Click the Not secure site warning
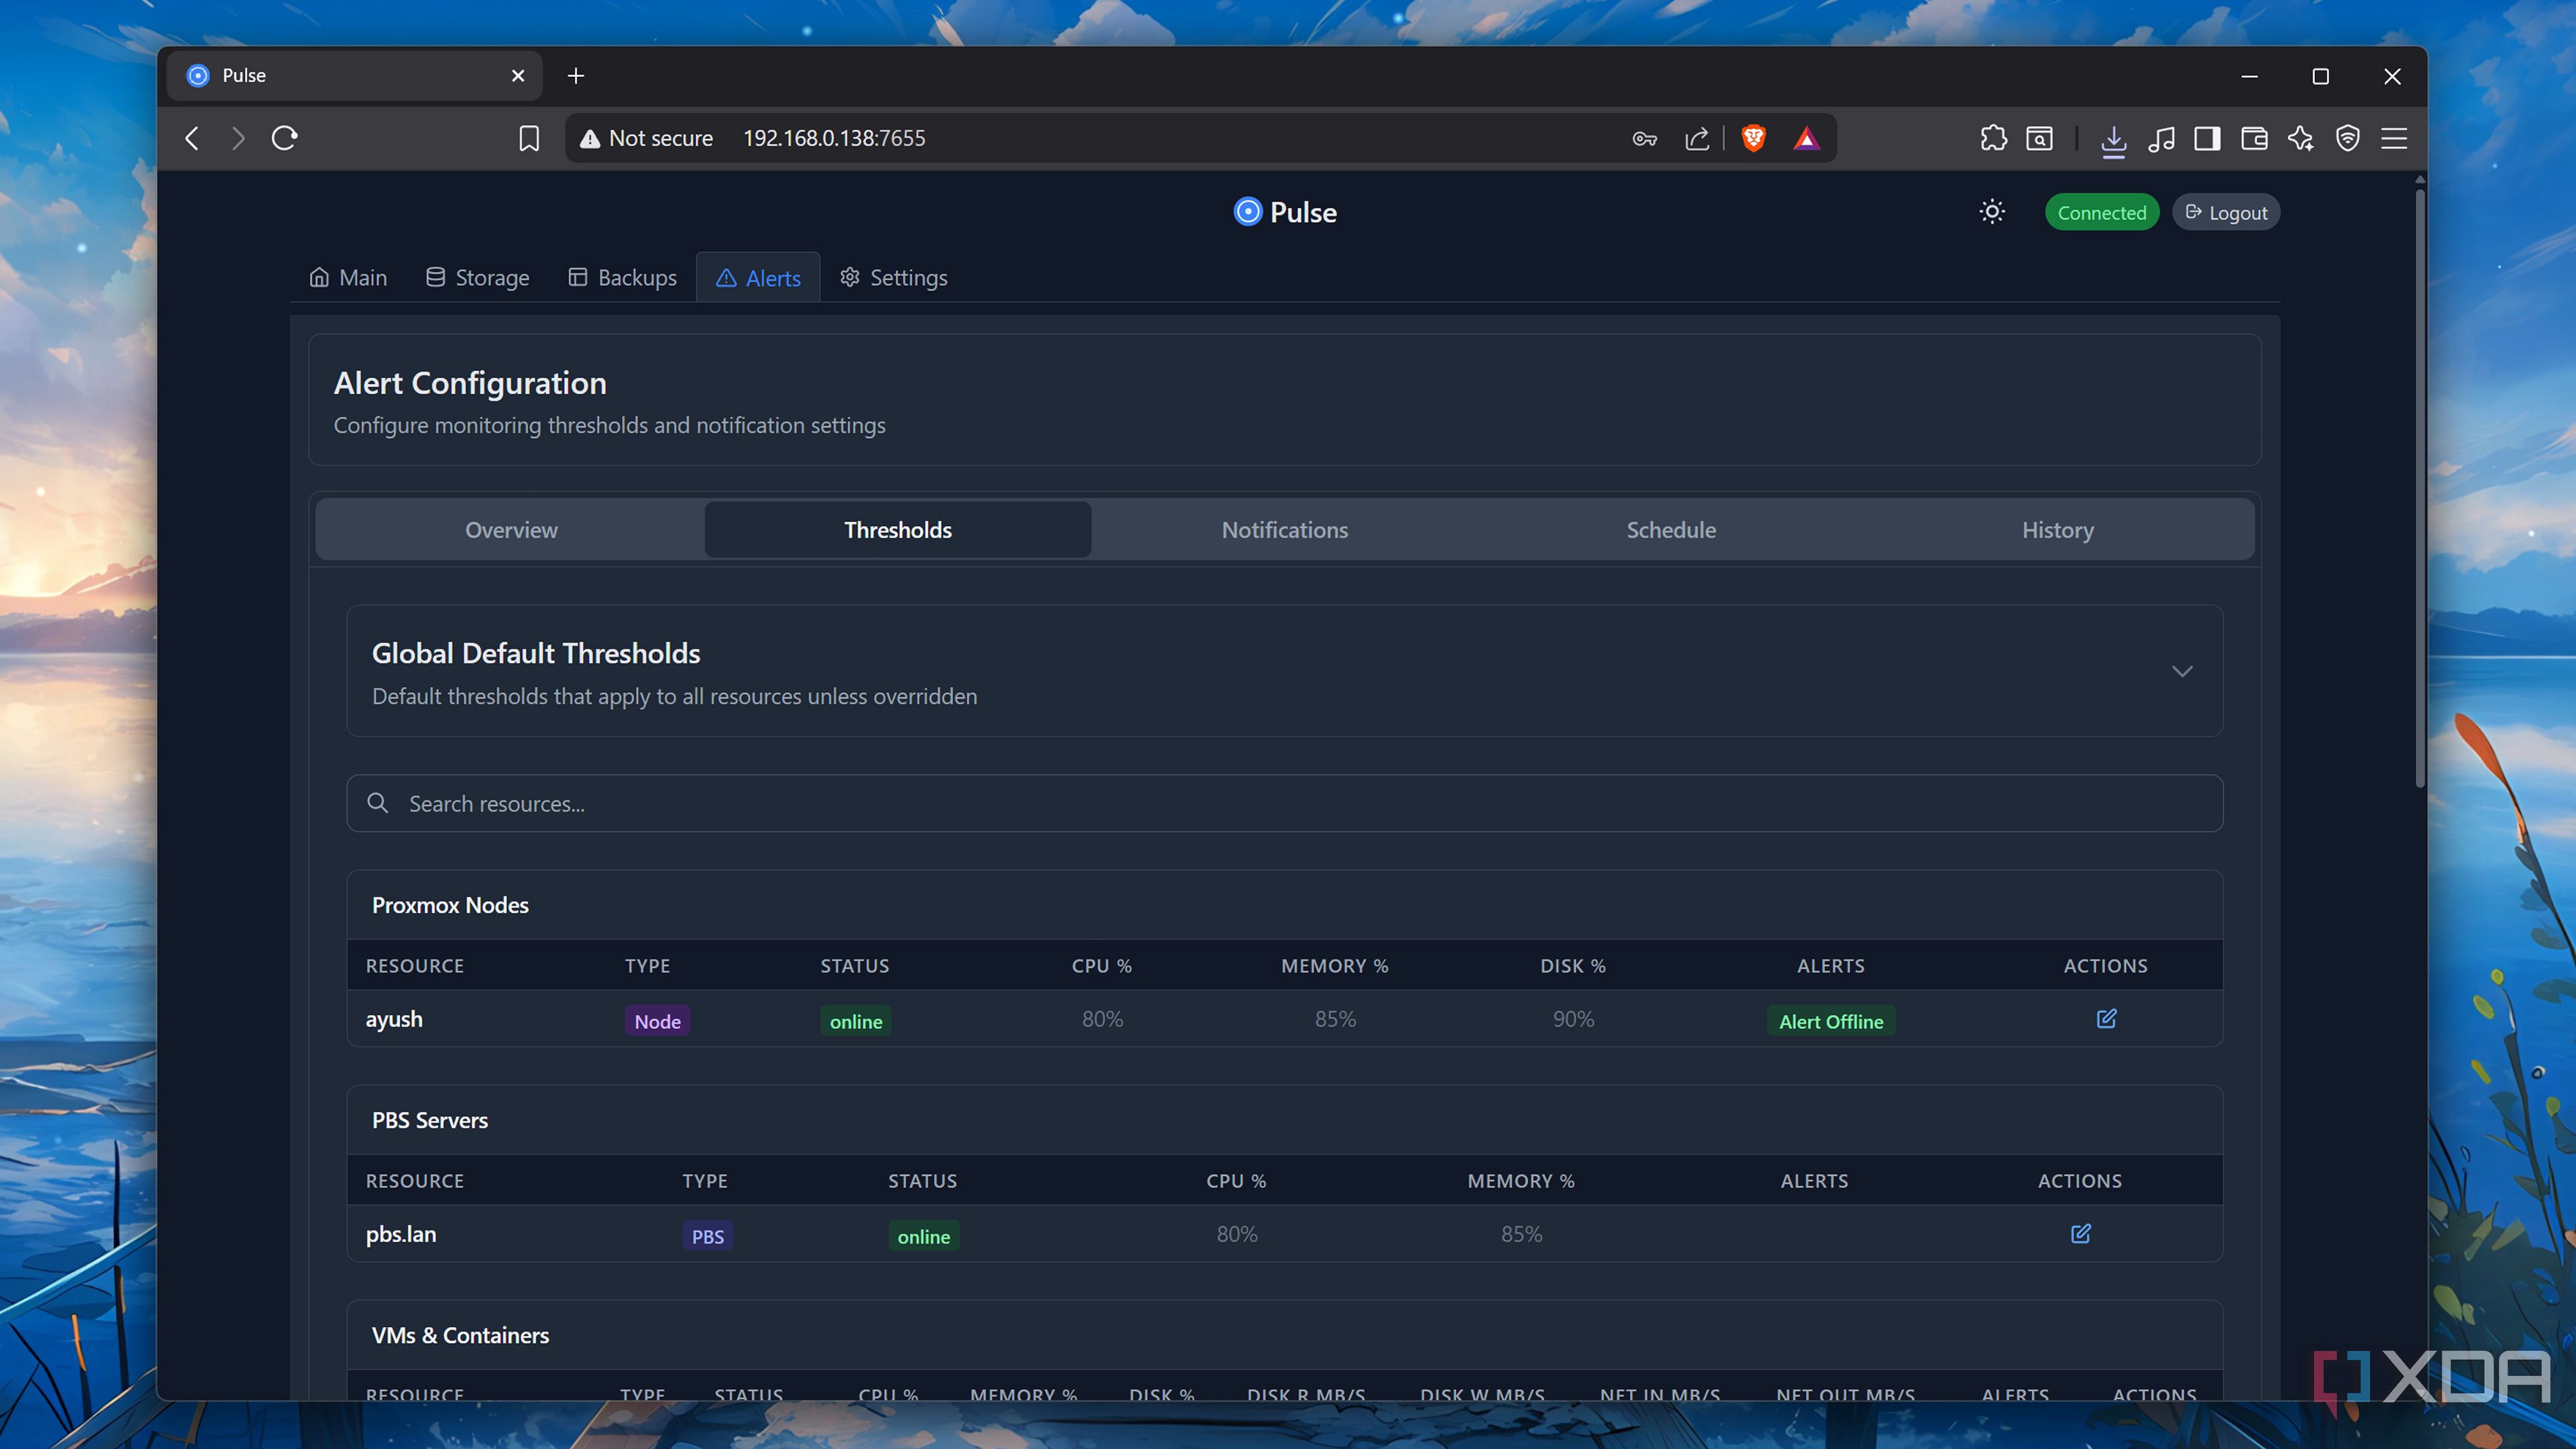 click(x=646, y=138)
